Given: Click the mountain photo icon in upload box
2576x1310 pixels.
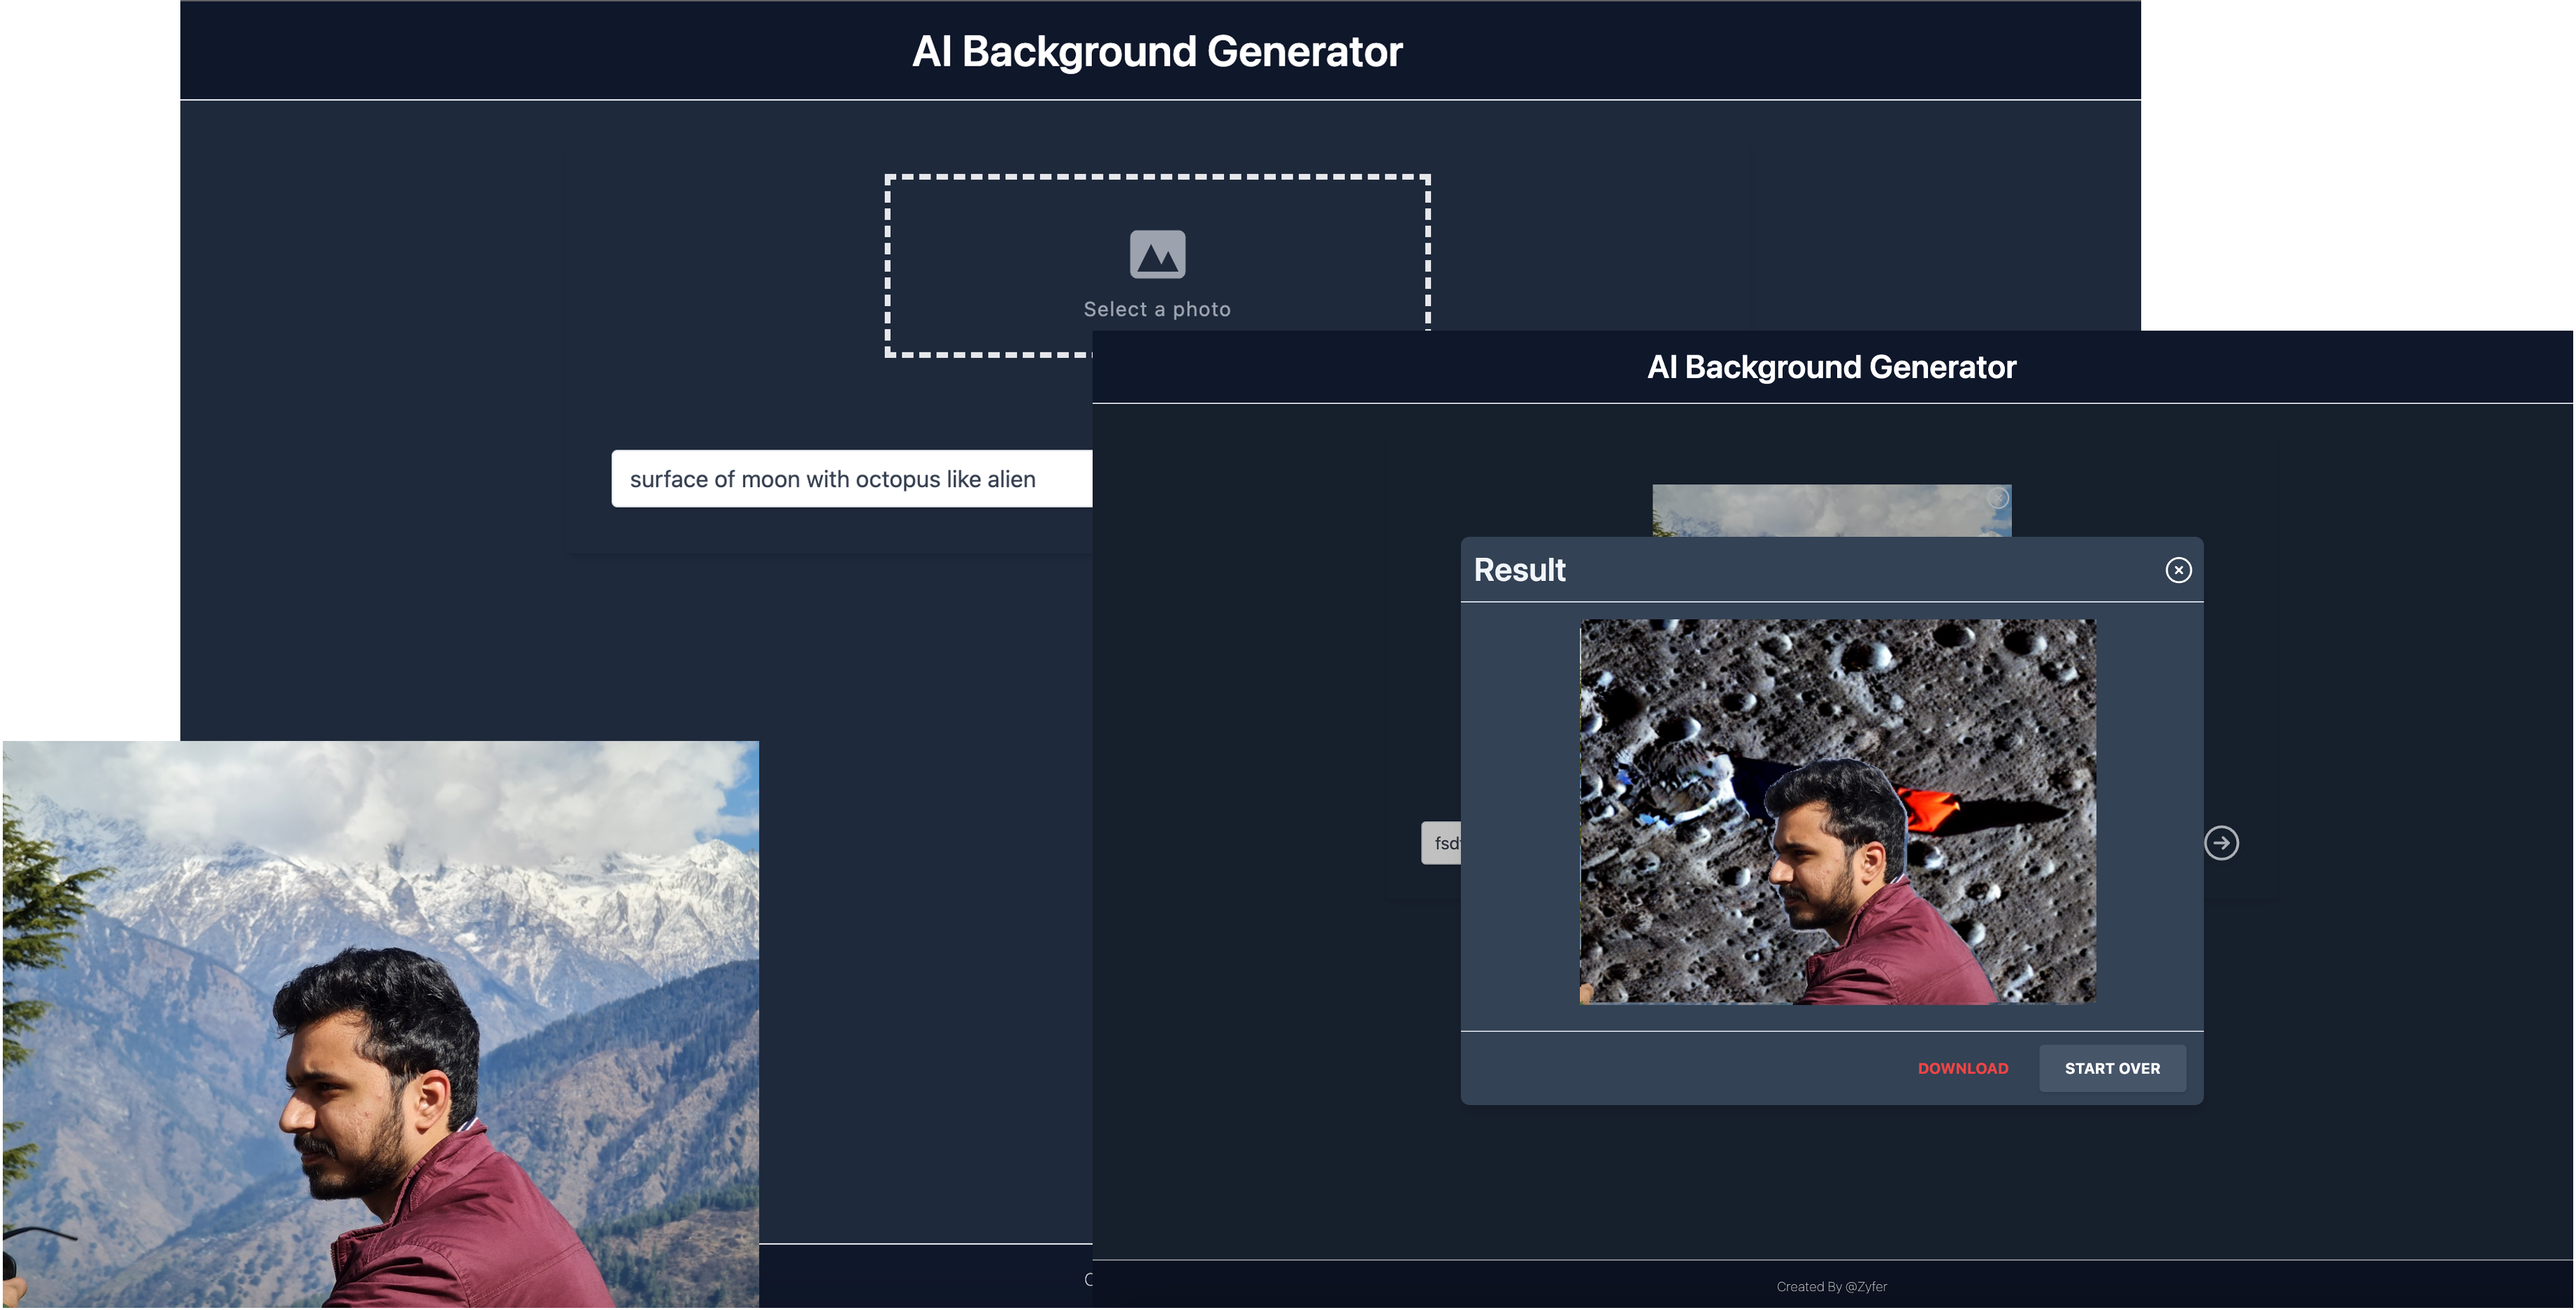Looking at the screenshot, I should coord(1157,256).
